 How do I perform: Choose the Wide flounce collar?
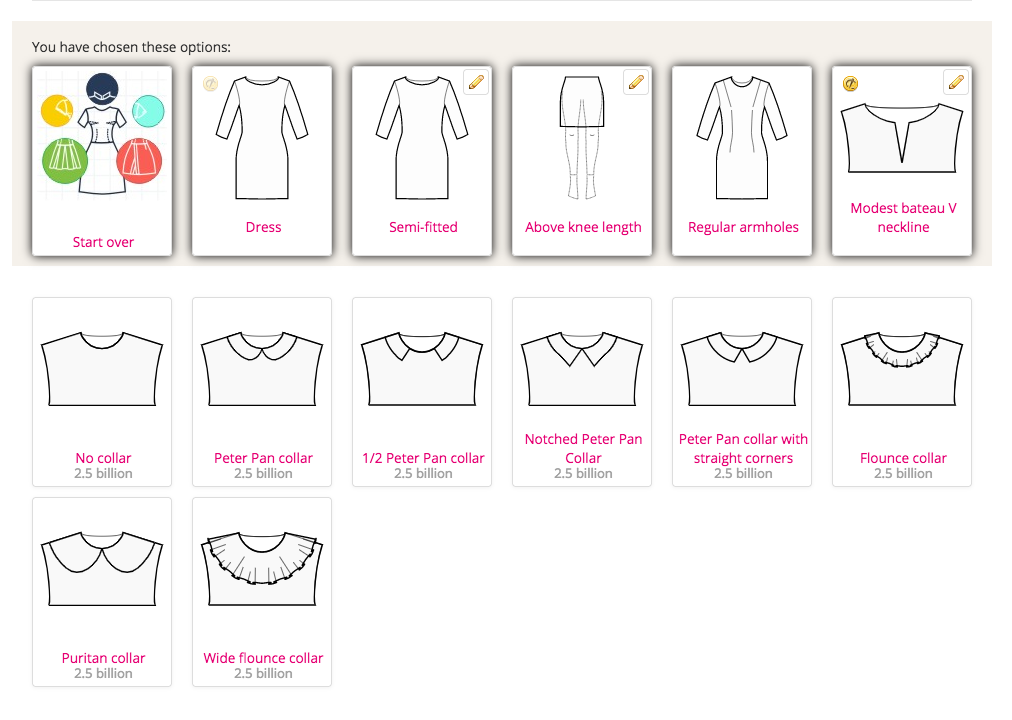(261, 590)
